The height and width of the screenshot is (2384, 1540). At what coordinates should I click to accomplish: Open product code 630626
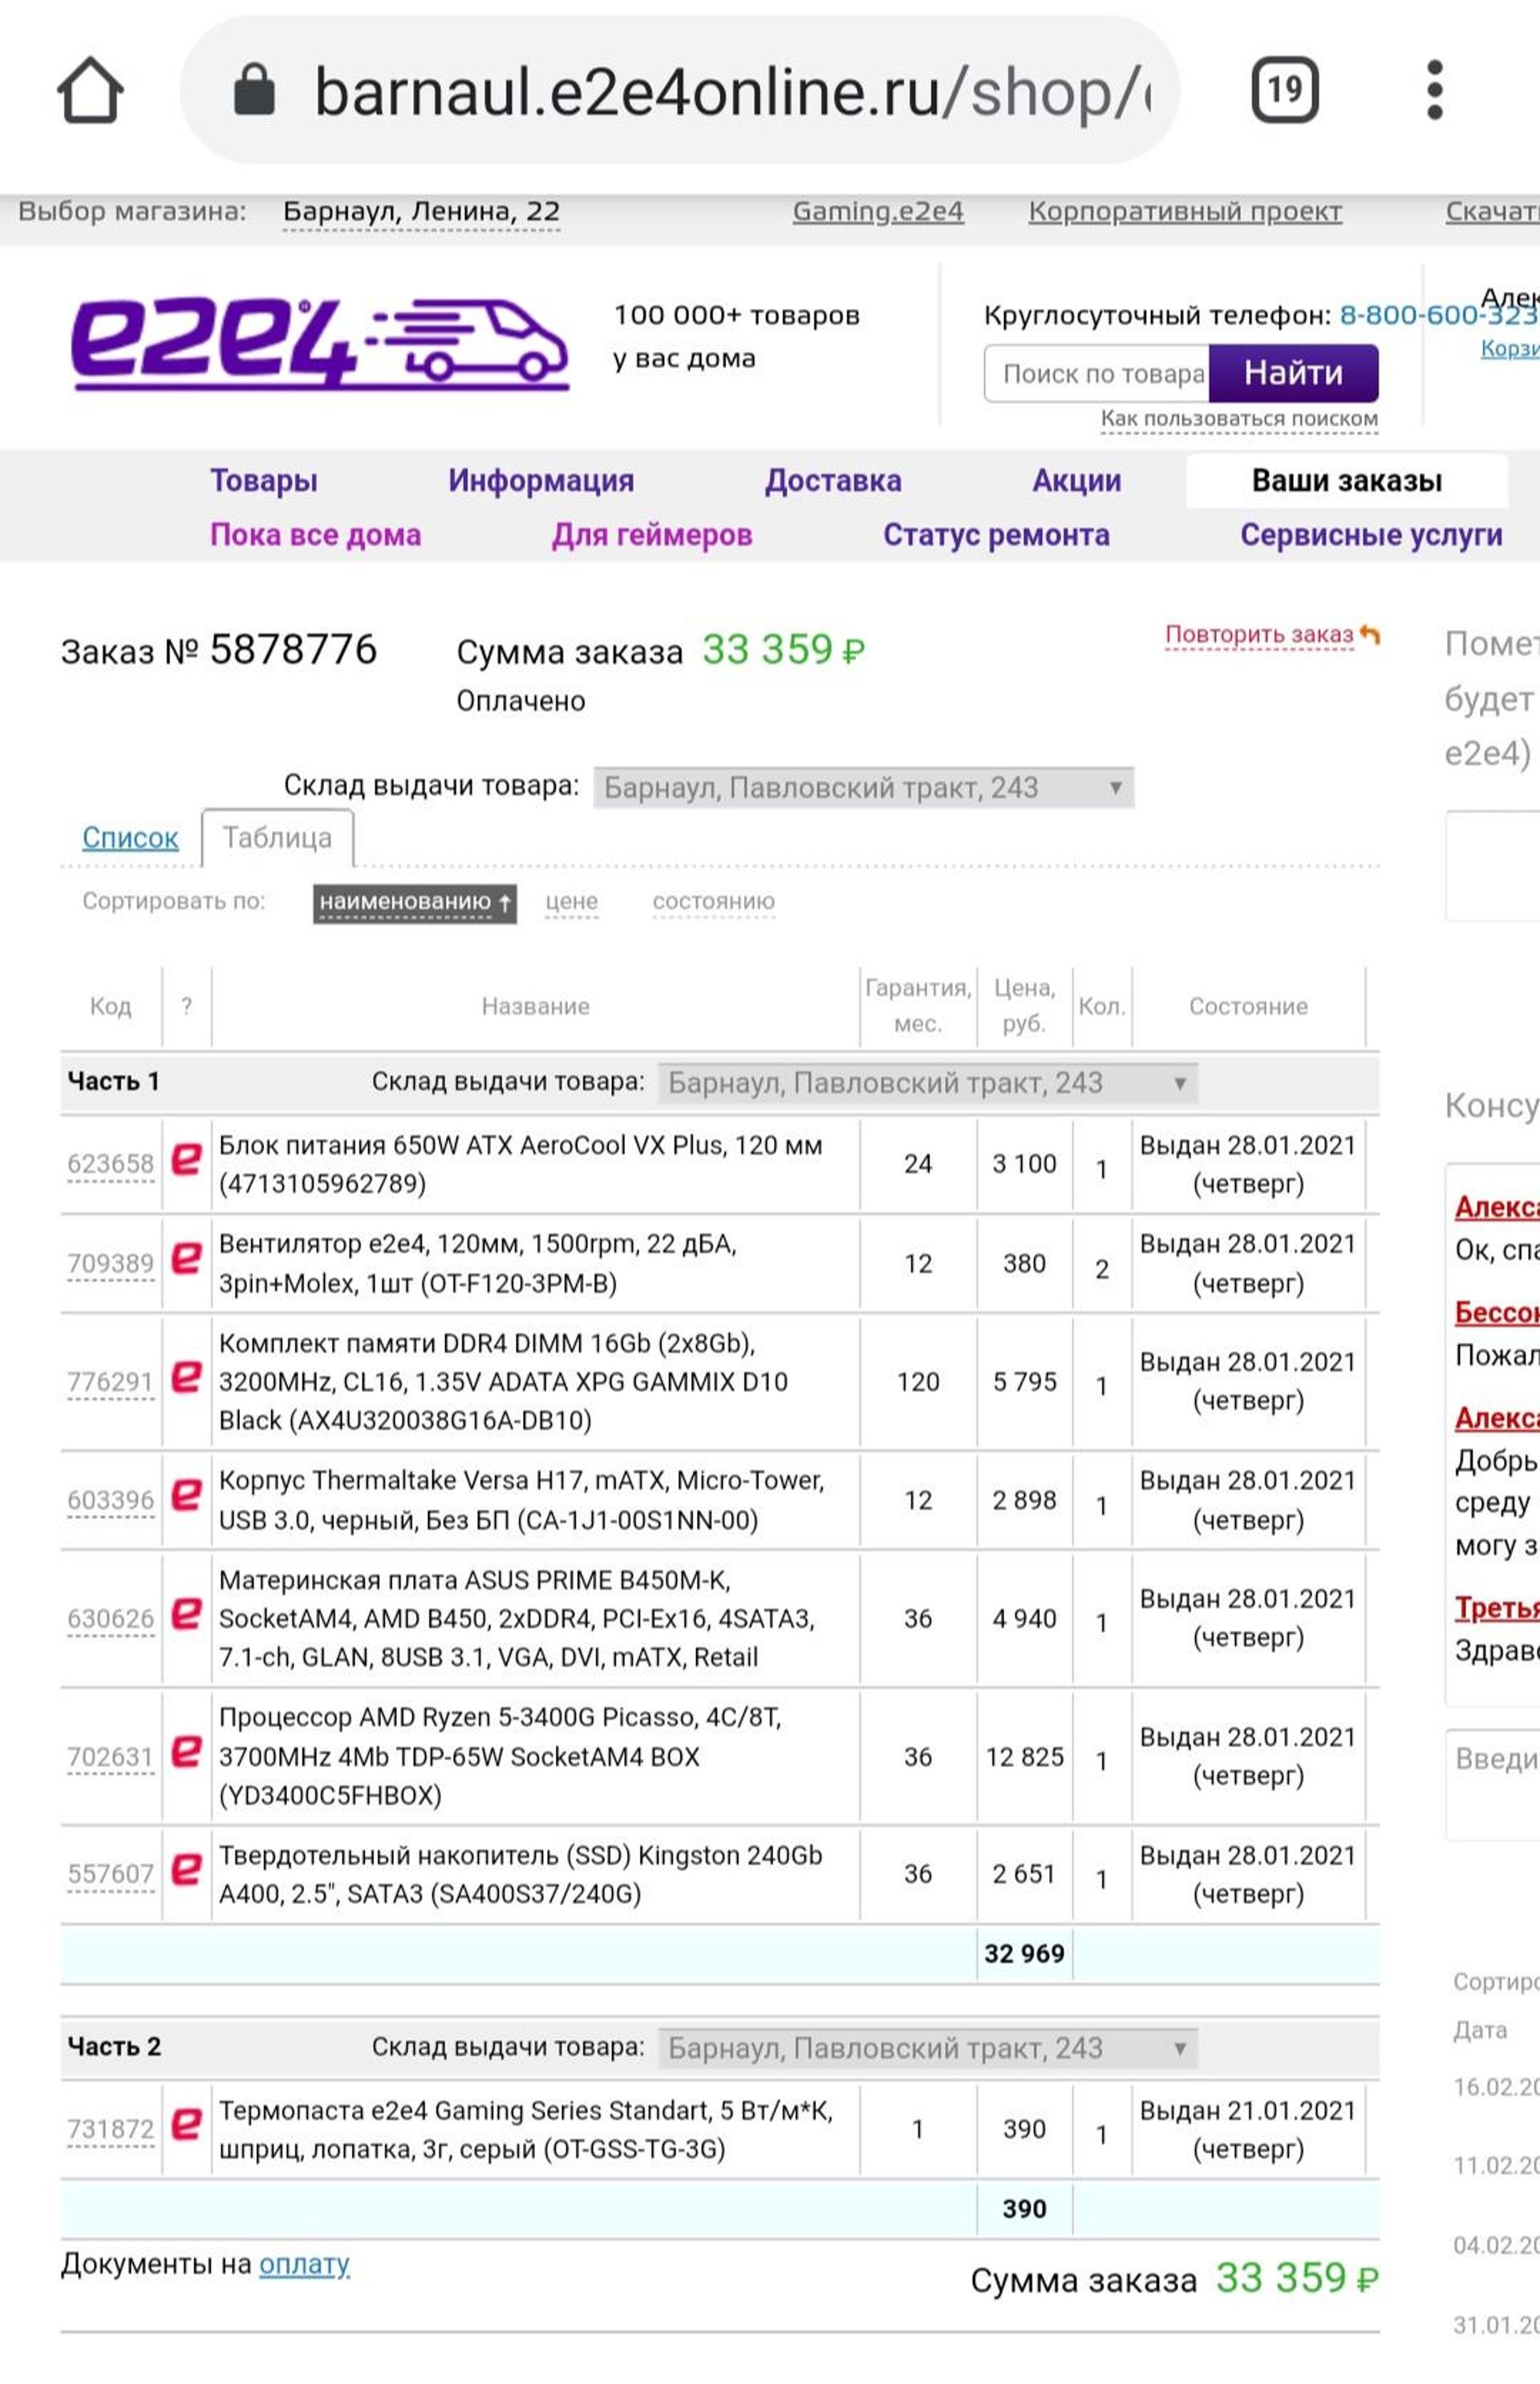click(x=110, y=1618)
